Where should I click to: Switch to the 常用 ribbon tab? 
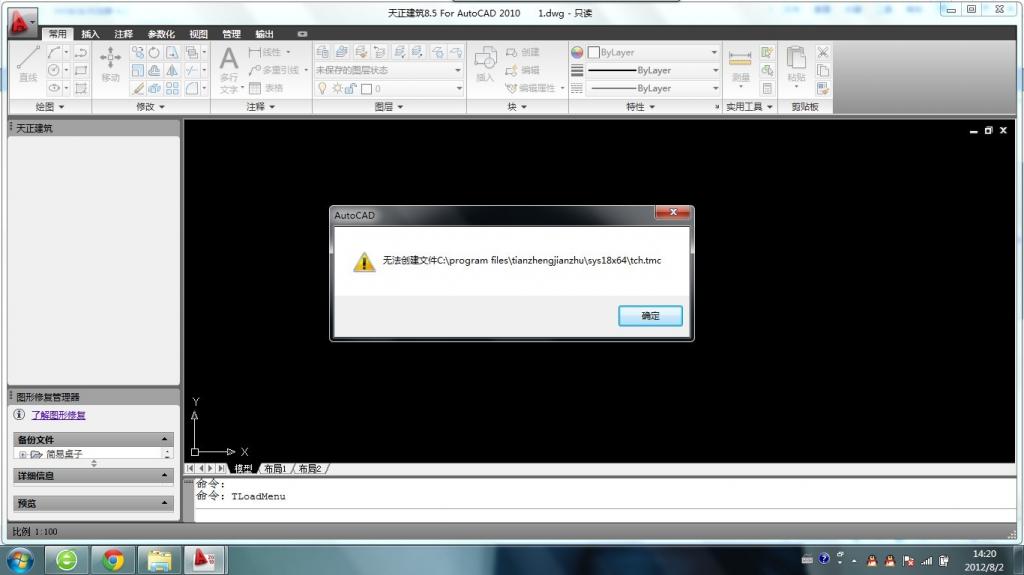(x=57, y=34)
